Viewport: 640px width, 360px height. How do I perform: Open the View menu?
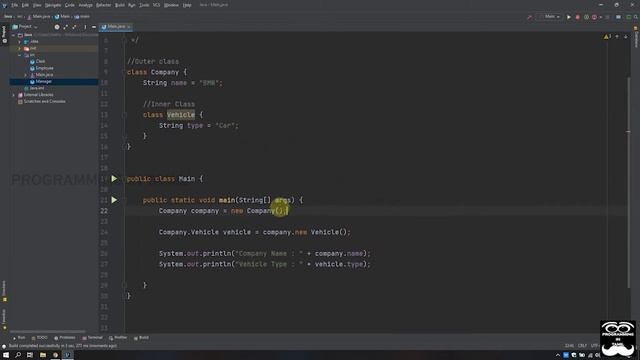37,5
